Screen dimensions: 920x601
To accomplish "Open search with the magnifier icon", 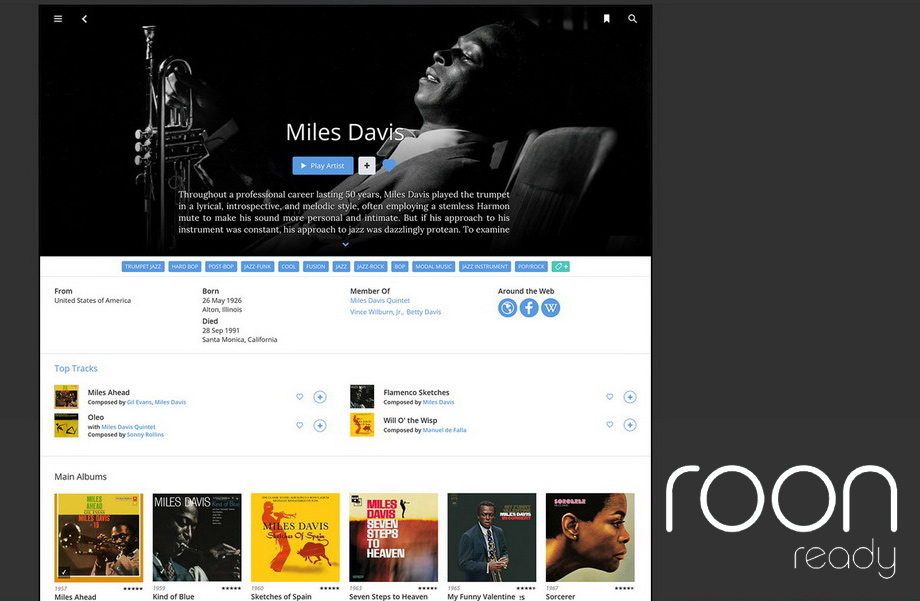I will 632,19.
